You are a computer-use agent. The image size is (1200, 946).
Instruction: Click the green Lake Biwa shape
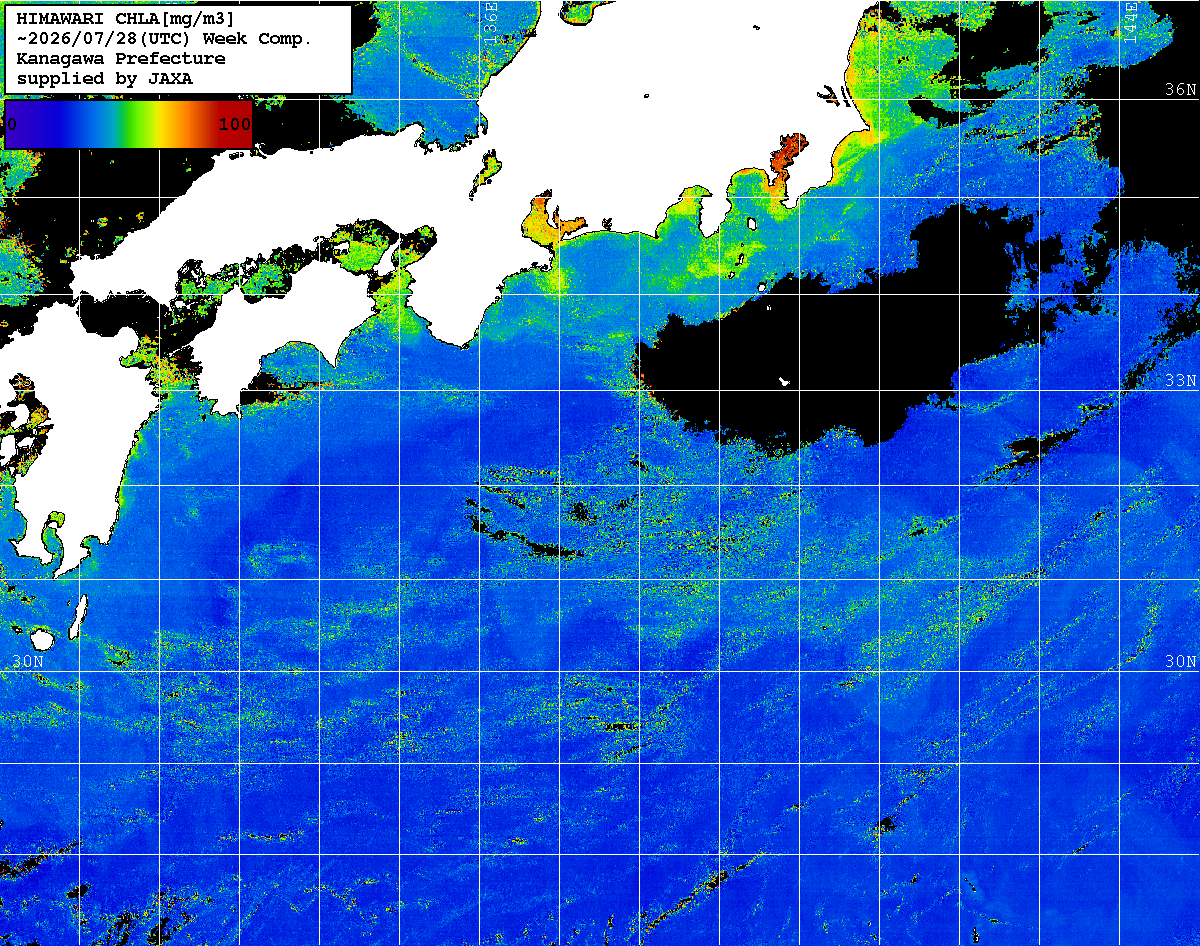[x=489, y=170]
